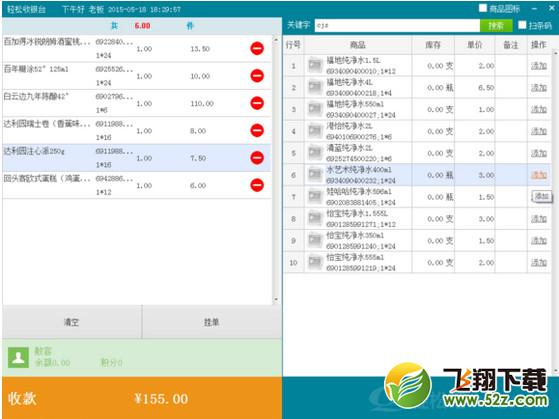The width and height of the screenshot is (559, 419).
Task: Click the 操作 column header
Action: click(539, 45)
